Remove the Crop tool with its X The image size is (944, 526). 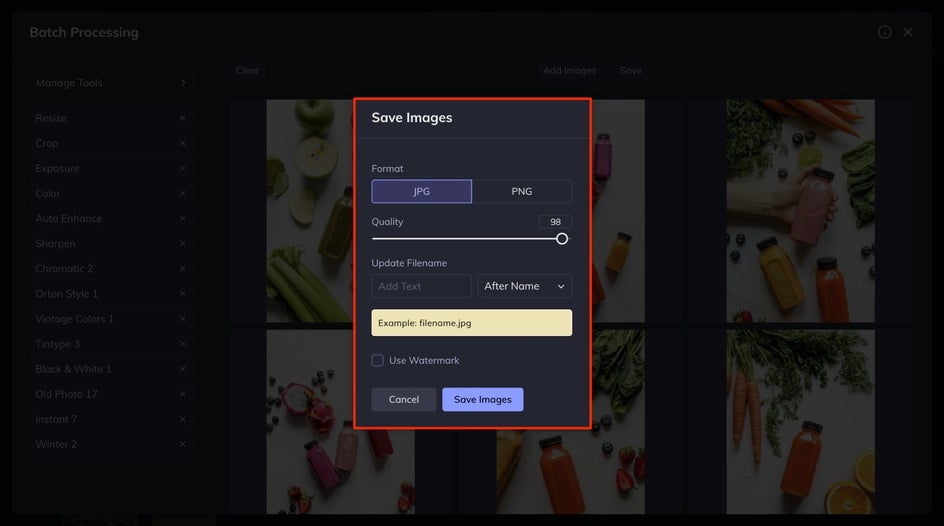pyautogui.click(x=182, y=143)
